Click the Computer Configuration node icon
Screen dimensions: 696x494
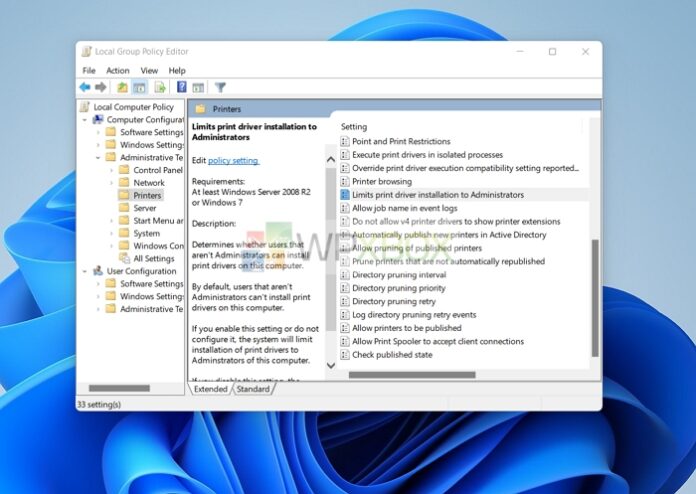pyautogui.click(x=98, y=119)
